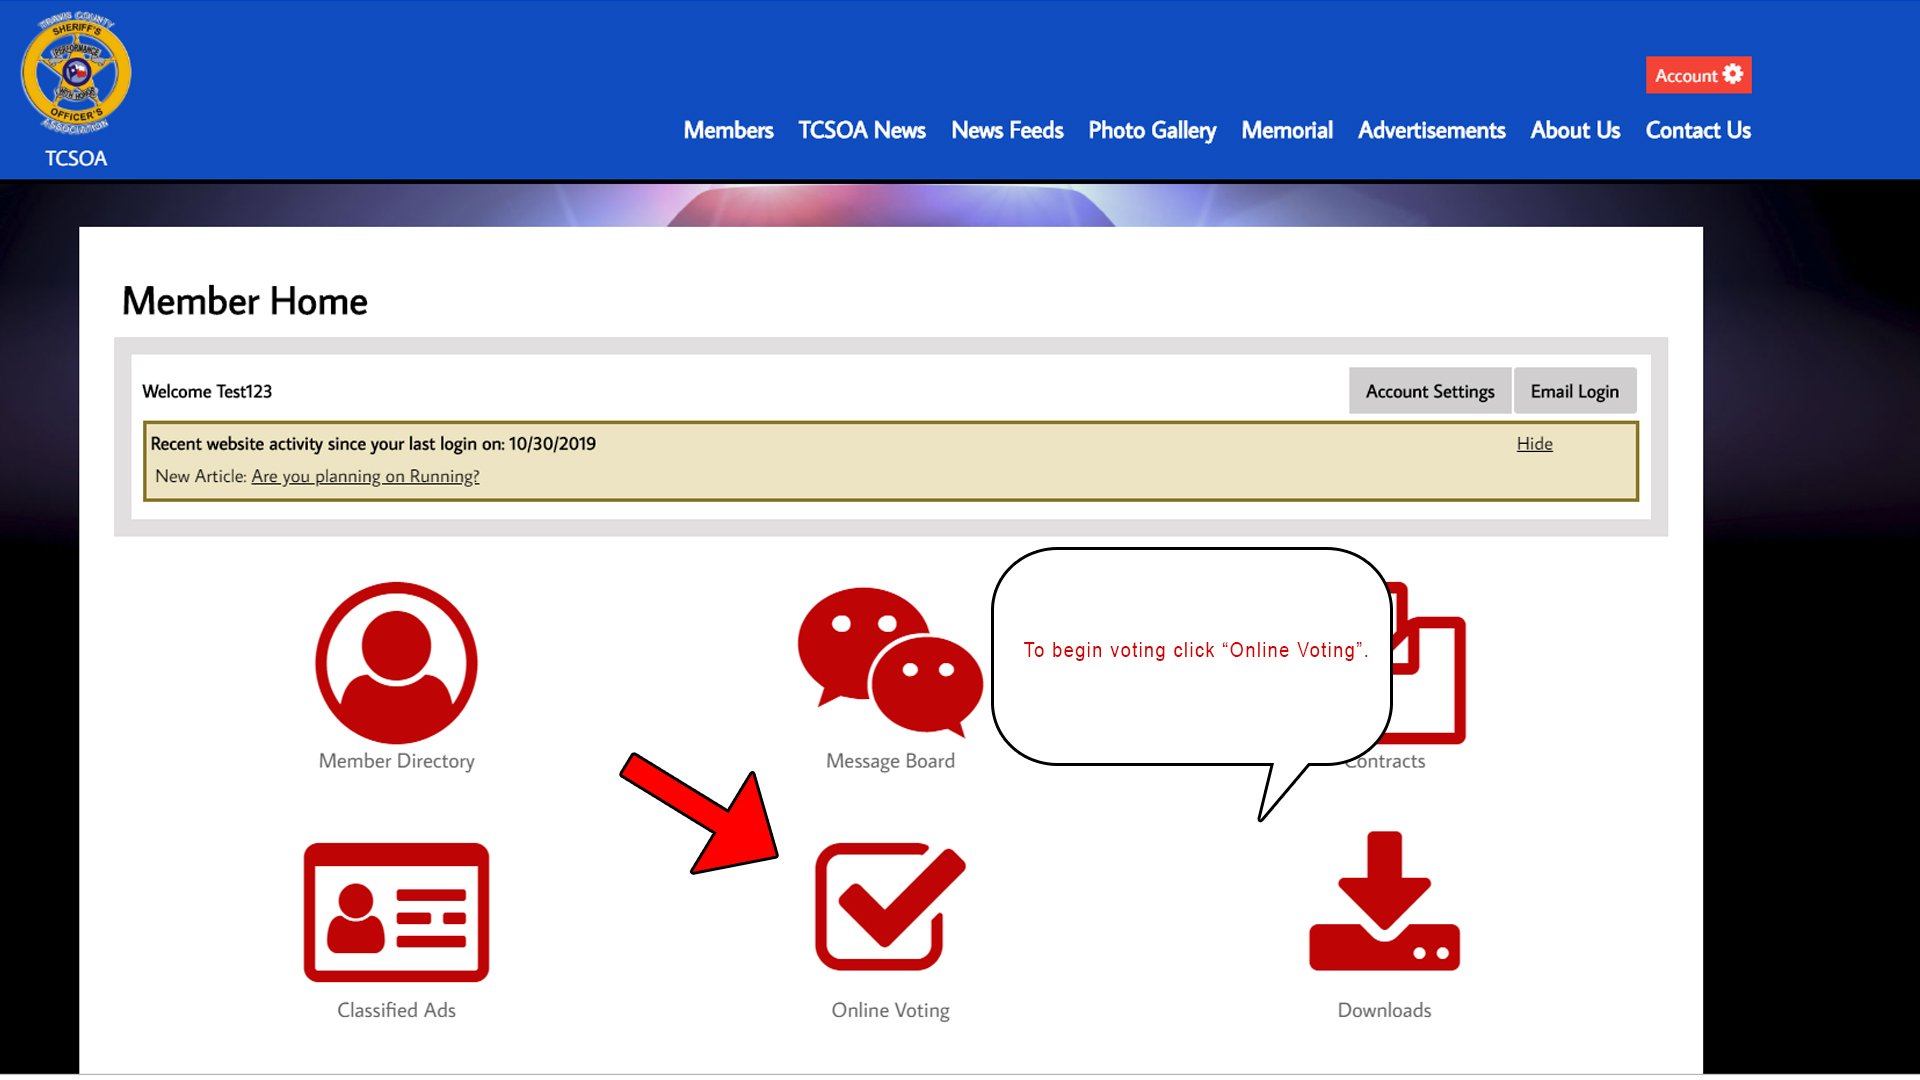Image resolution: width=1920 pixels, height=1080 pixels.
Task: Go to TCSOA News
Action: (x=862, y=130)
